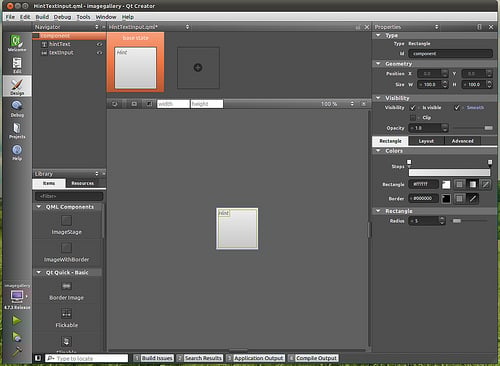
Task: Open Build Issues output pane
Action: pos(154,358)
